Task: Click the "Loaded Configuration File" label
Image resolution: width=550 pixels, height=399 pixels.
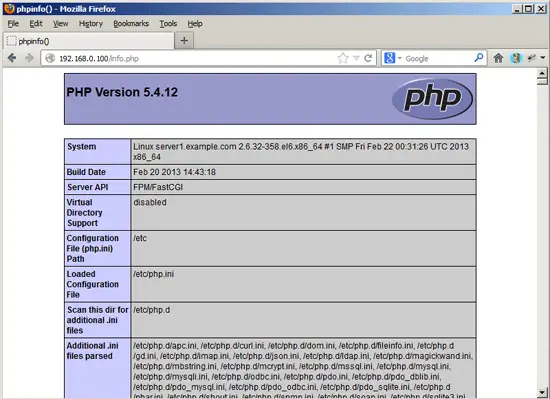Action: pyautogui.click(x=93, y=284)
